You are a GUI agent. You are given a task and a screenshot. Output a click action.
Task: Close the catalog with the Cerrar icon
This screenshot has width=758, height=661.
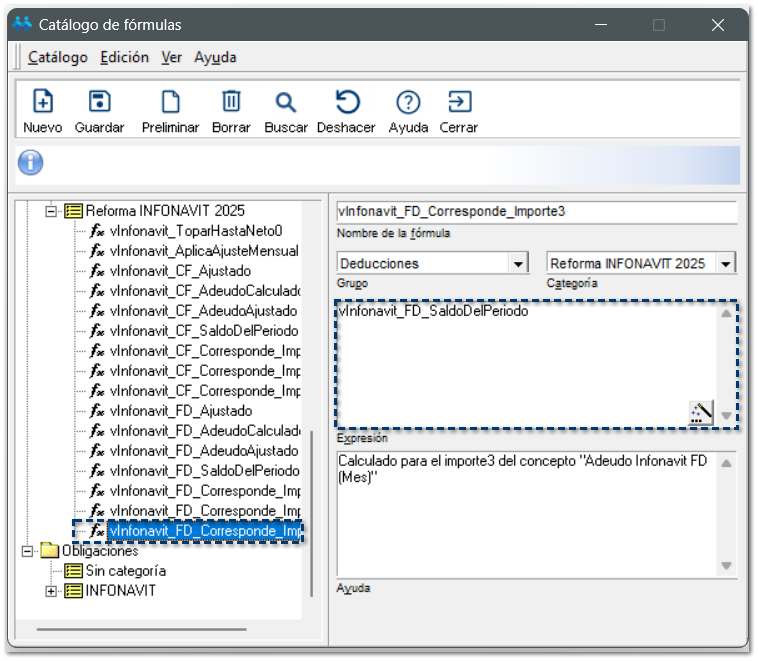(x=458, y=103)
